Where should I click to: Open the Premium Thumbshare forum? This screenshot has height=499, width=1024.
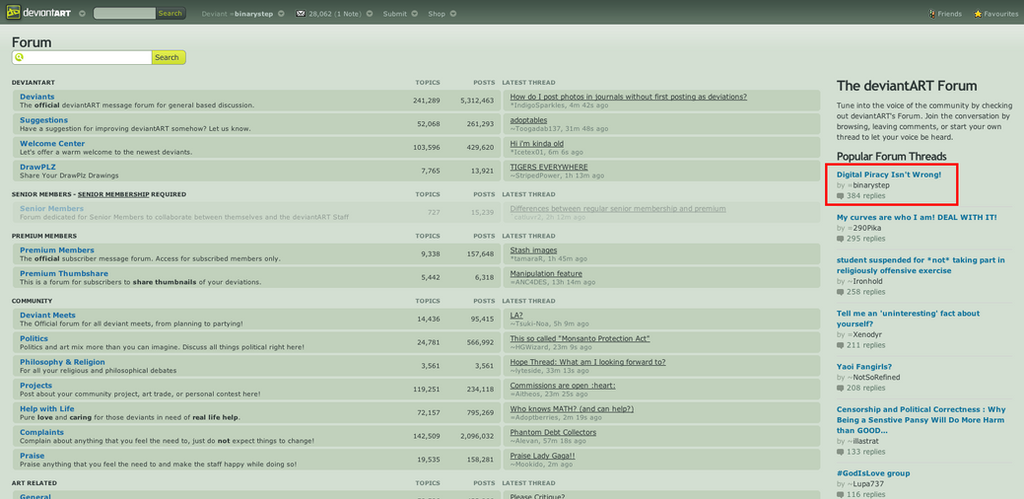click(64, 274)
